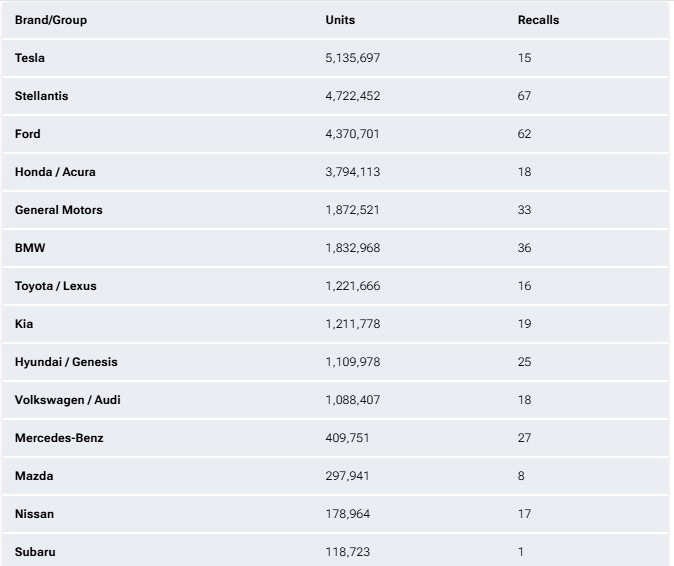Click the Hyundai / Genesis row label
Screen dimensions: 674x566
(66, 362)
